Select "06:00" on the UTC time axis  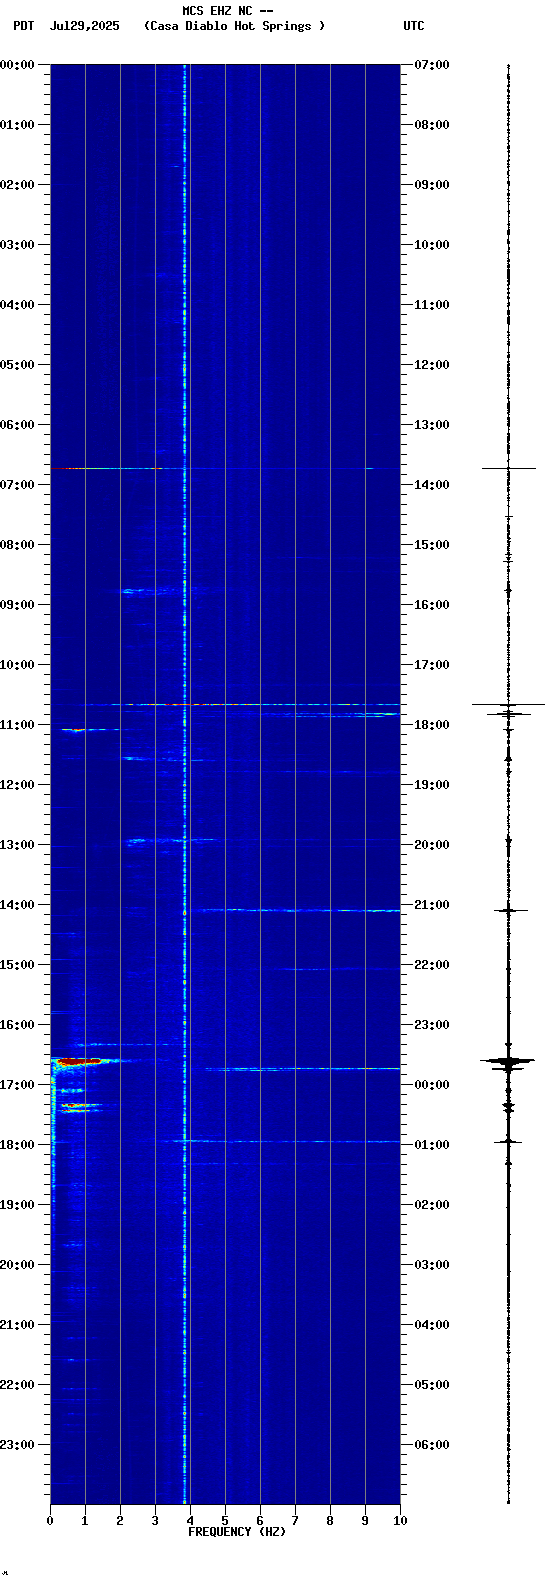[x=432, y=1445]
